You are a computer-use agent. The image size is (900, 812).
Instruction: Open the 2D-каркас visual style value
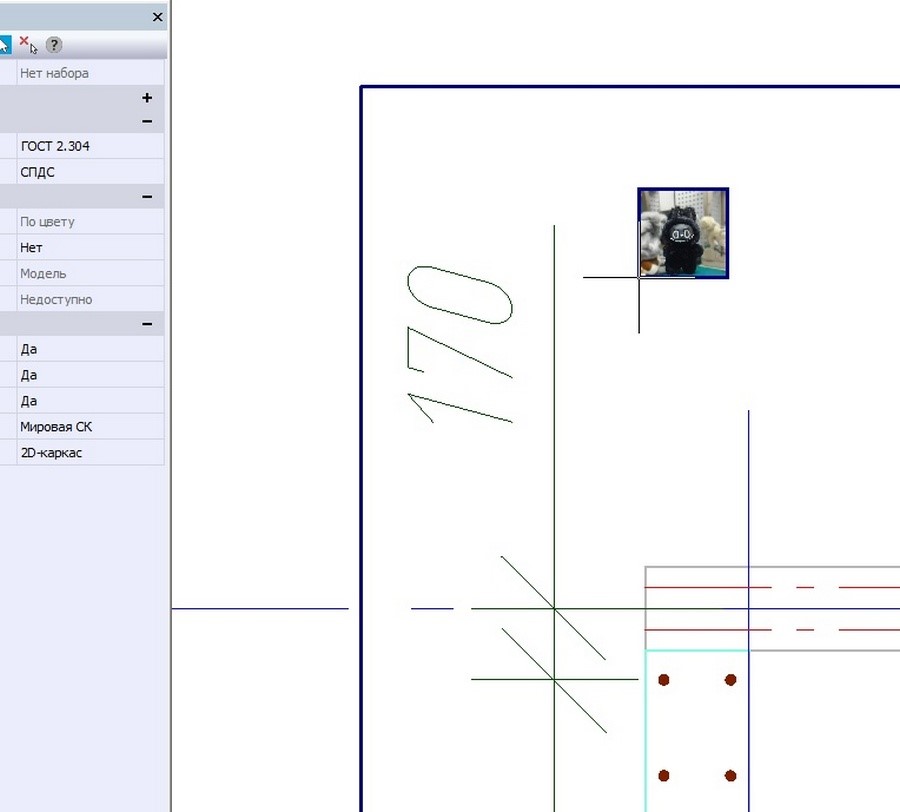(90, 453)
